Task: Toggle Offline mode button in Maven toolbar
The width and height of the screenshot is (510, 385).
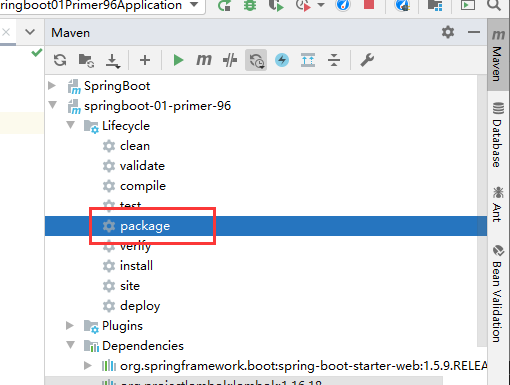Action: coord(256,60)
